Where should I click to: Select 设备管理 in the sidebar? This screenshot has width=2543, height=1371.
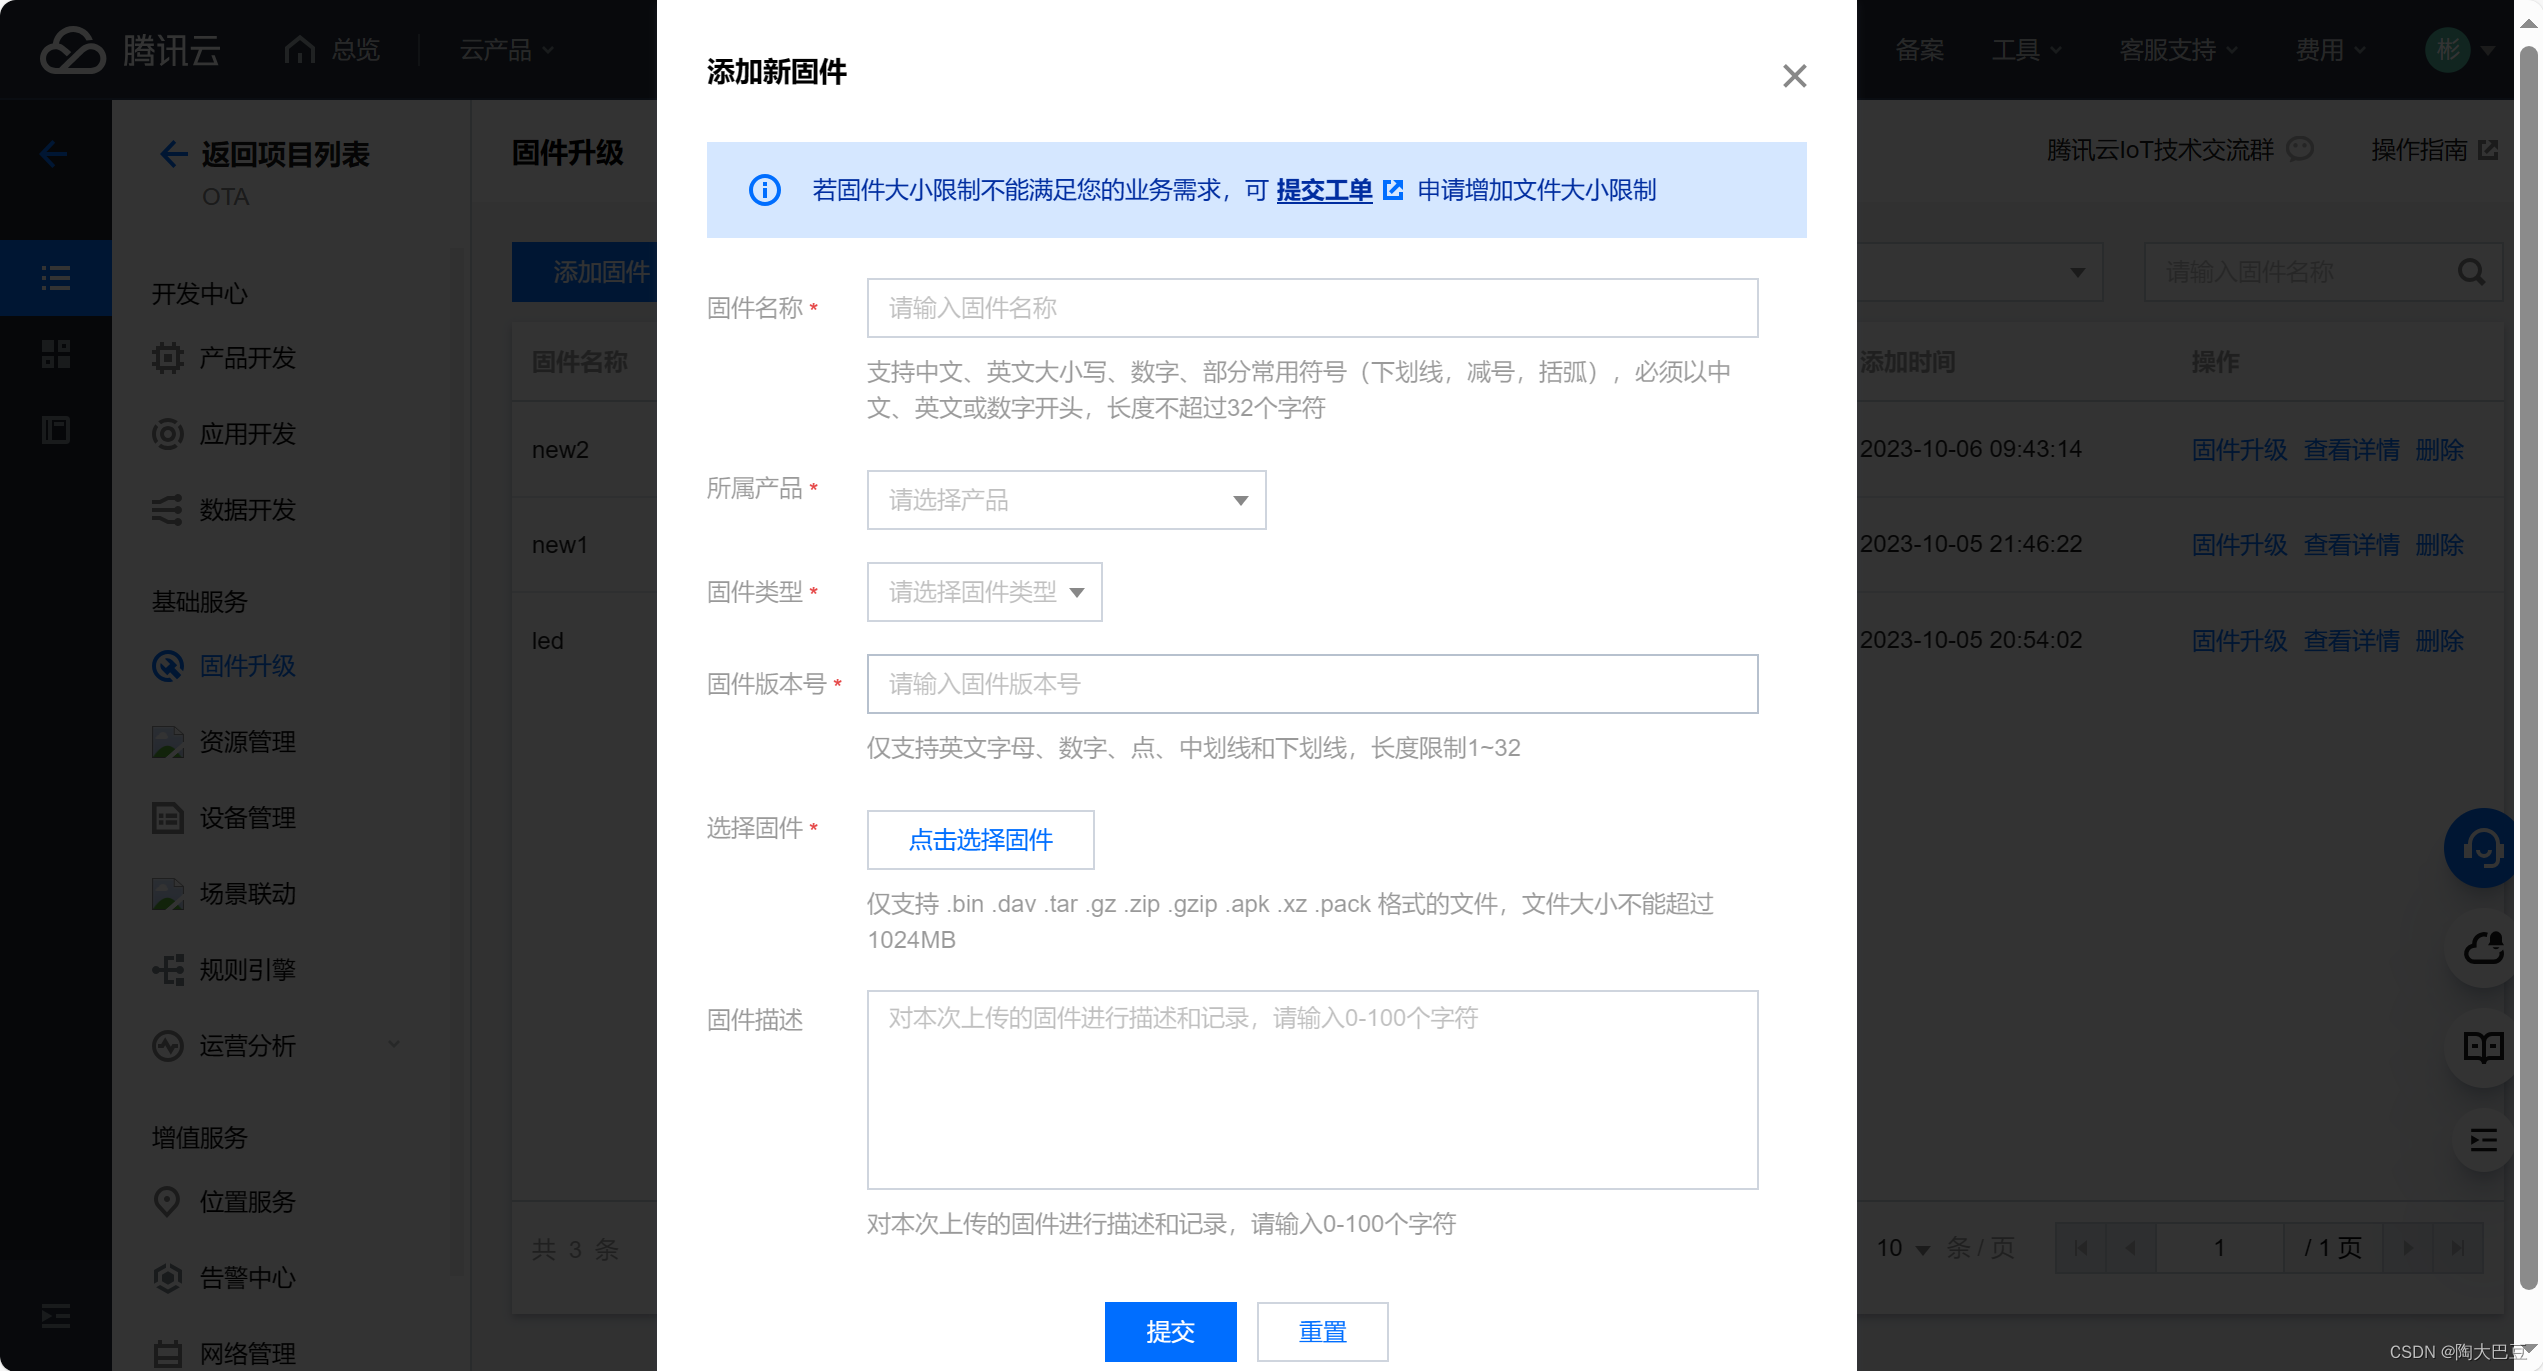[x=247, y=818]
